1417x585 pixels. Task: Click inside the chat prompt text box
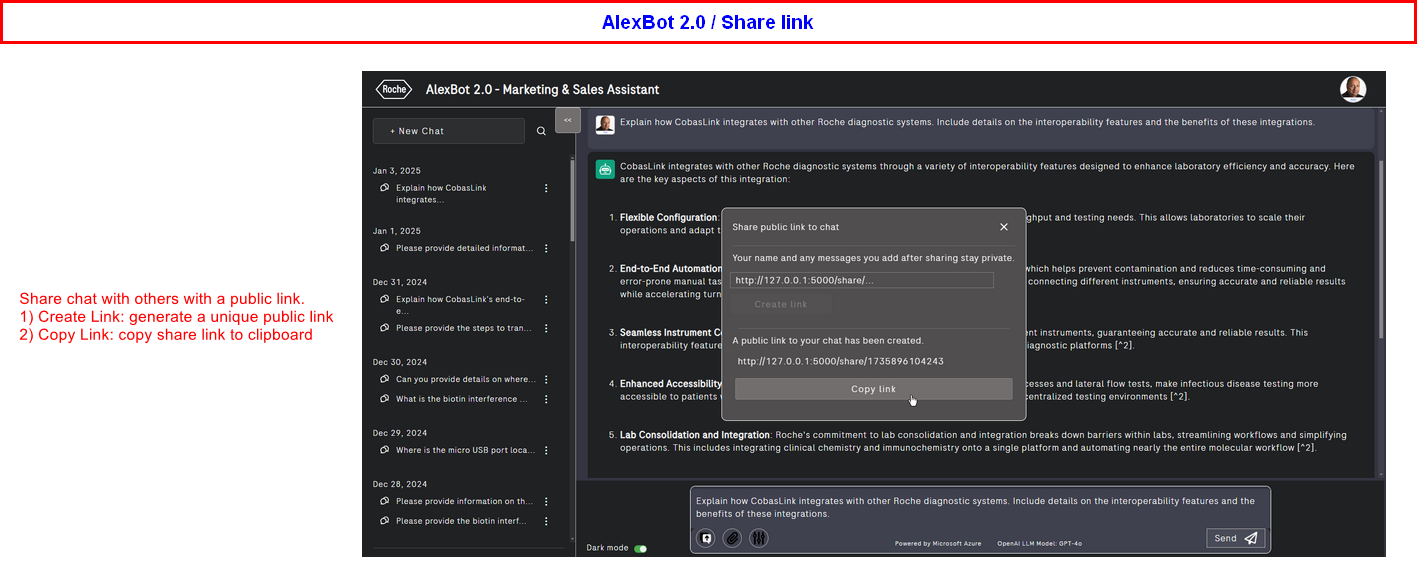[x=980, y=507]
